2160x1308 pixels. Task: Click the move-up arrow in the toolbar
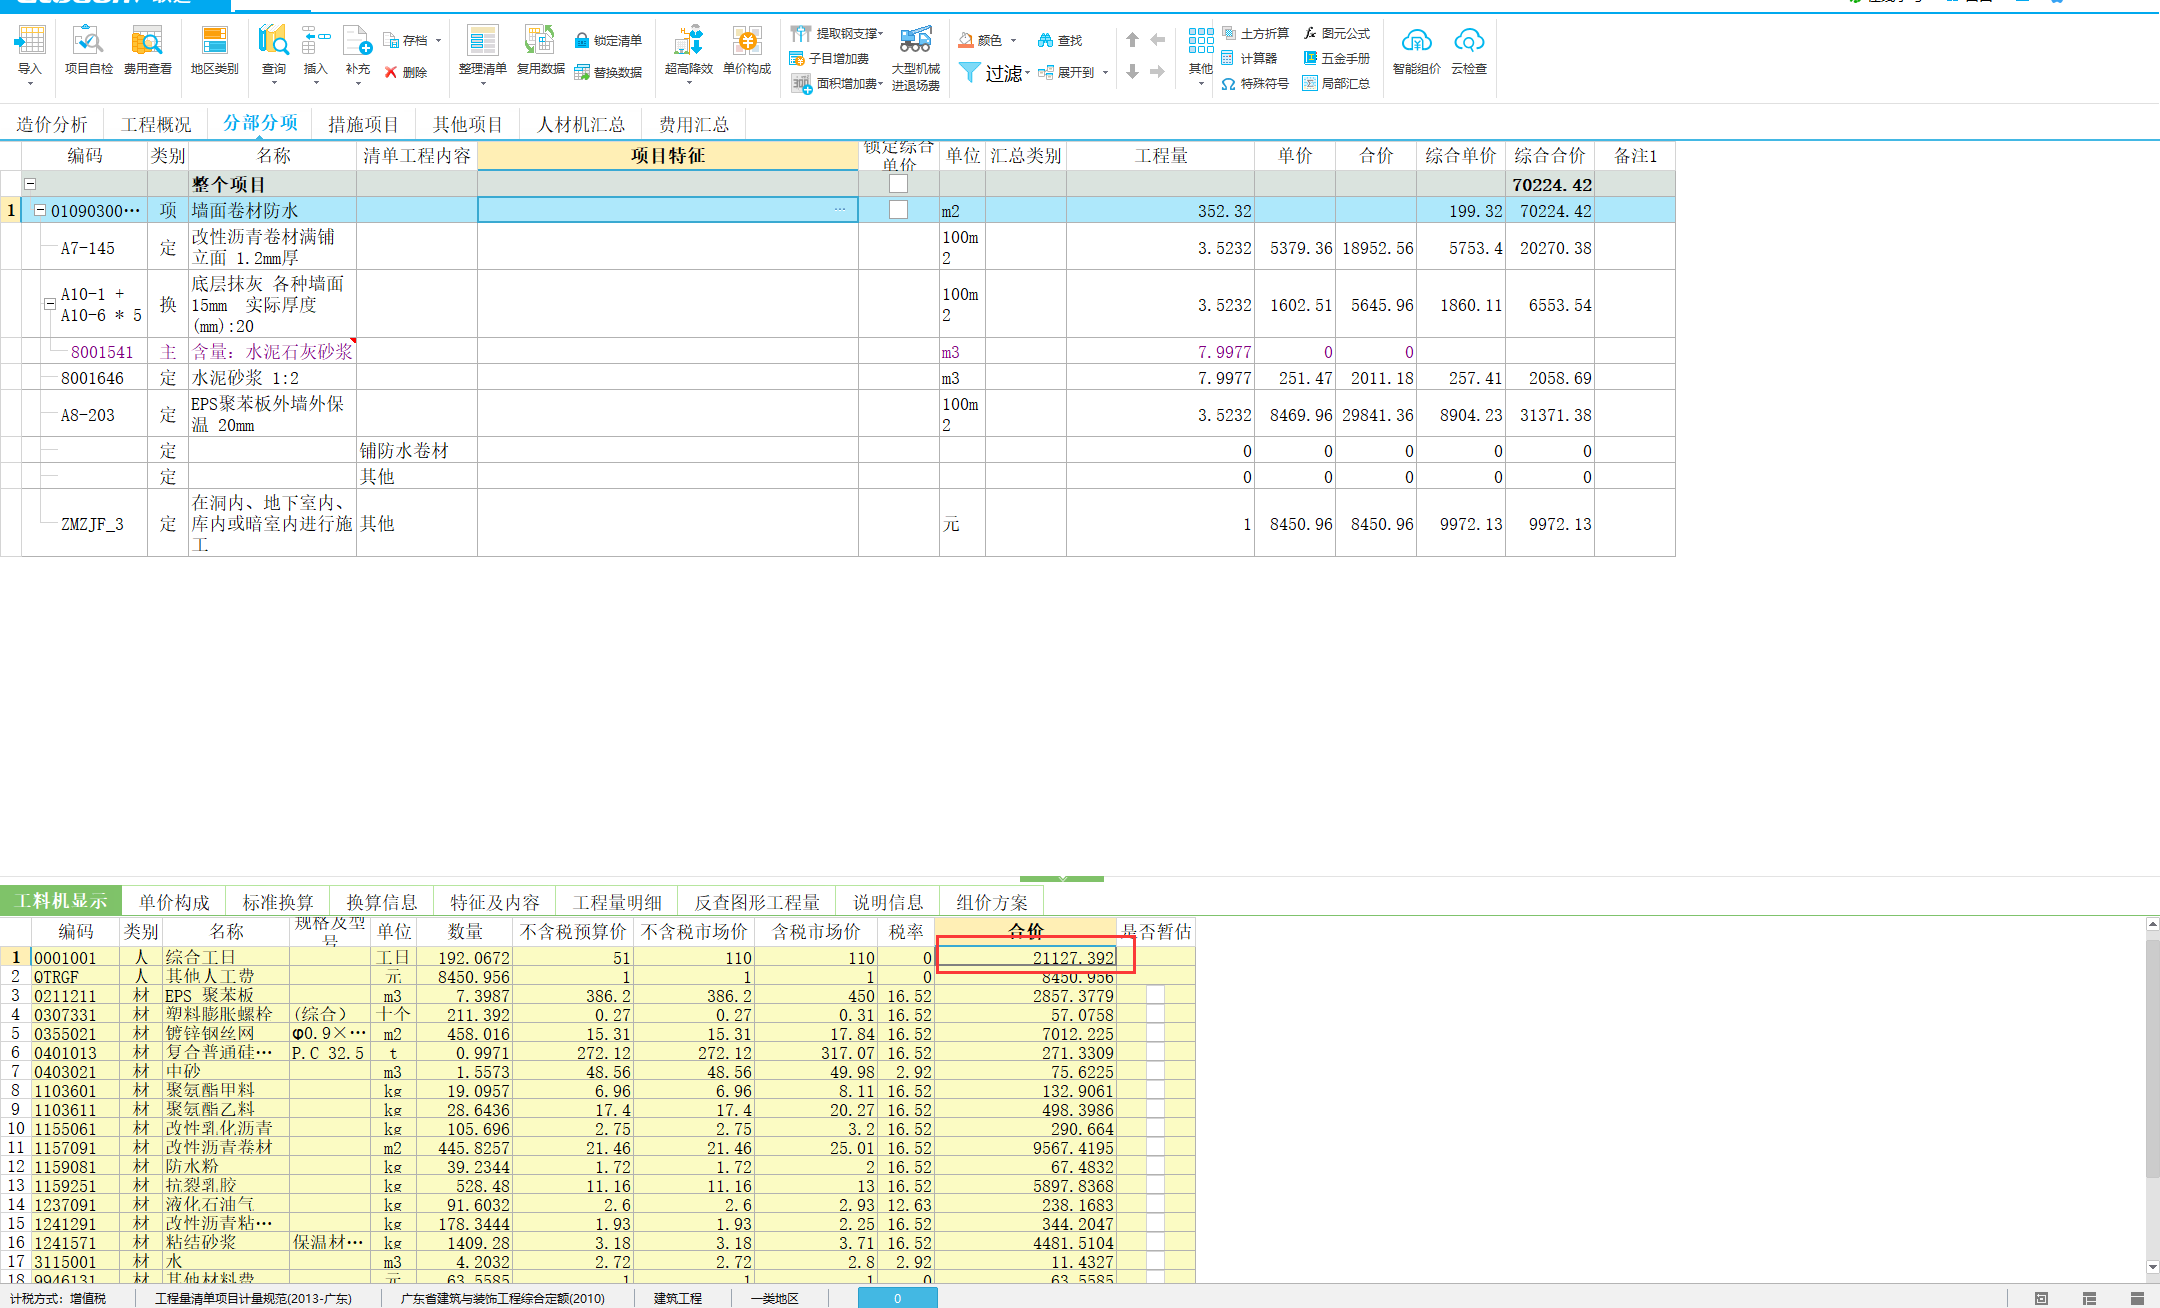[1132, 40]
